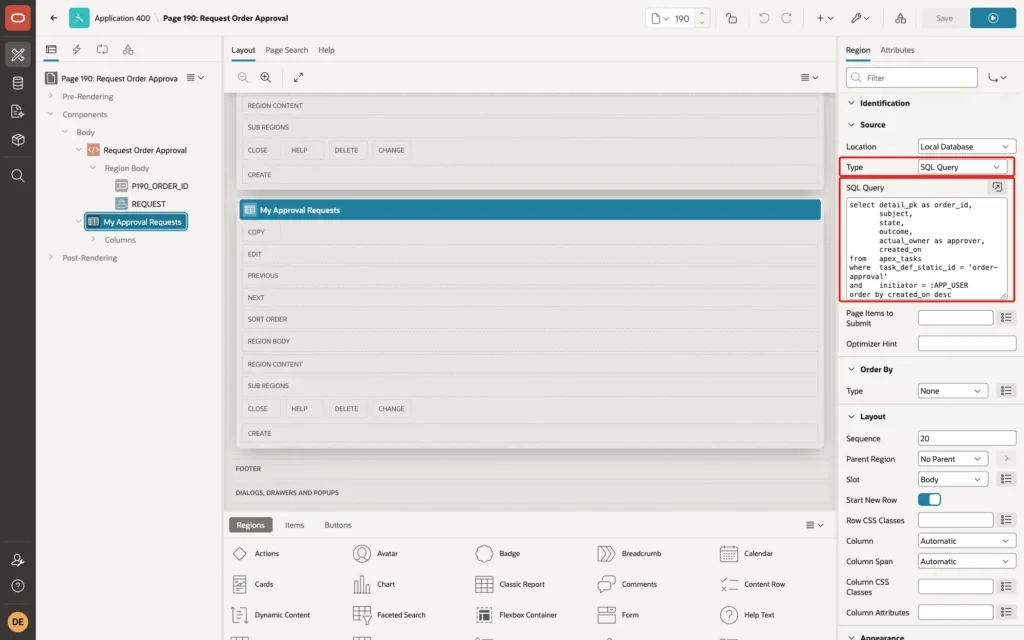
Task: Click the sidebar search magnifier icon
Action: (18, 176)
